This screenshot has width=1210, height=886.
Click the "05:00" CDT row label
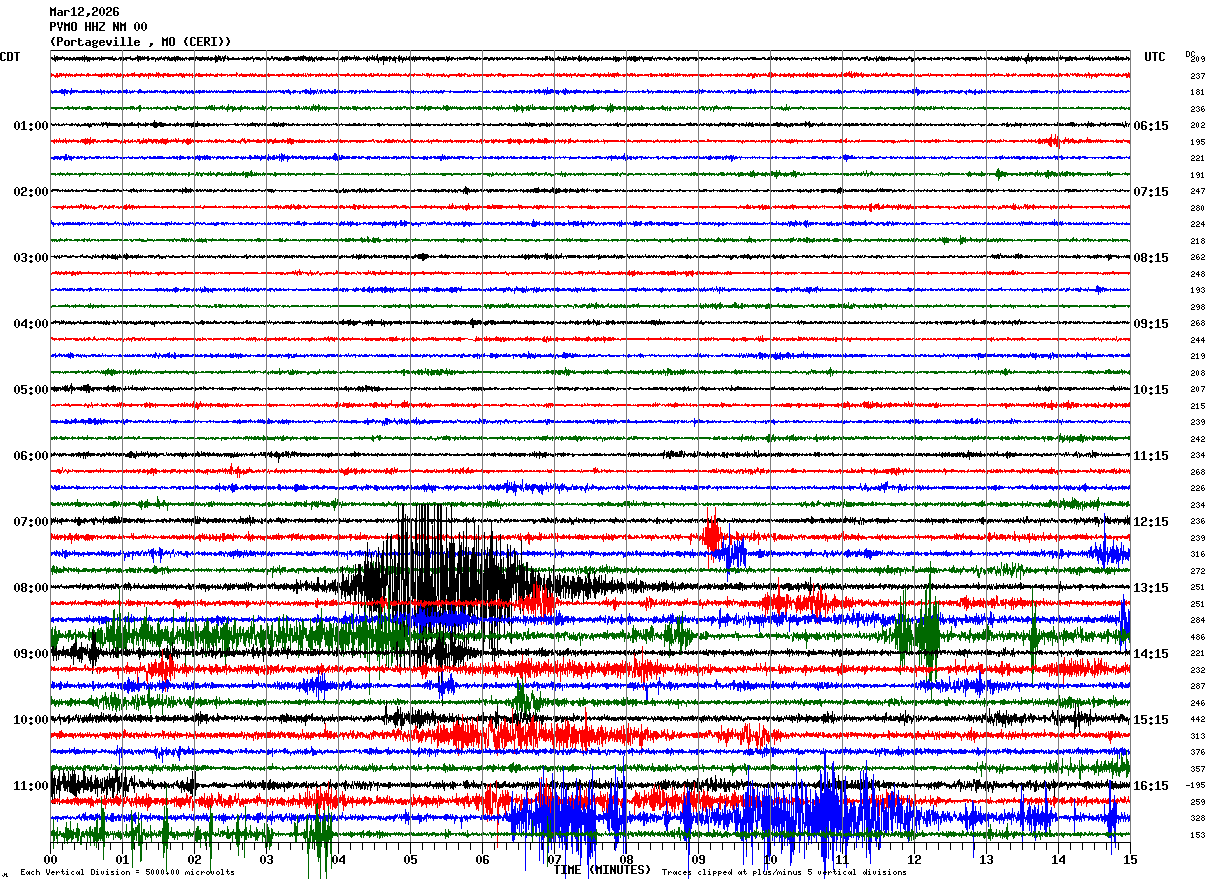coord(31,390)
